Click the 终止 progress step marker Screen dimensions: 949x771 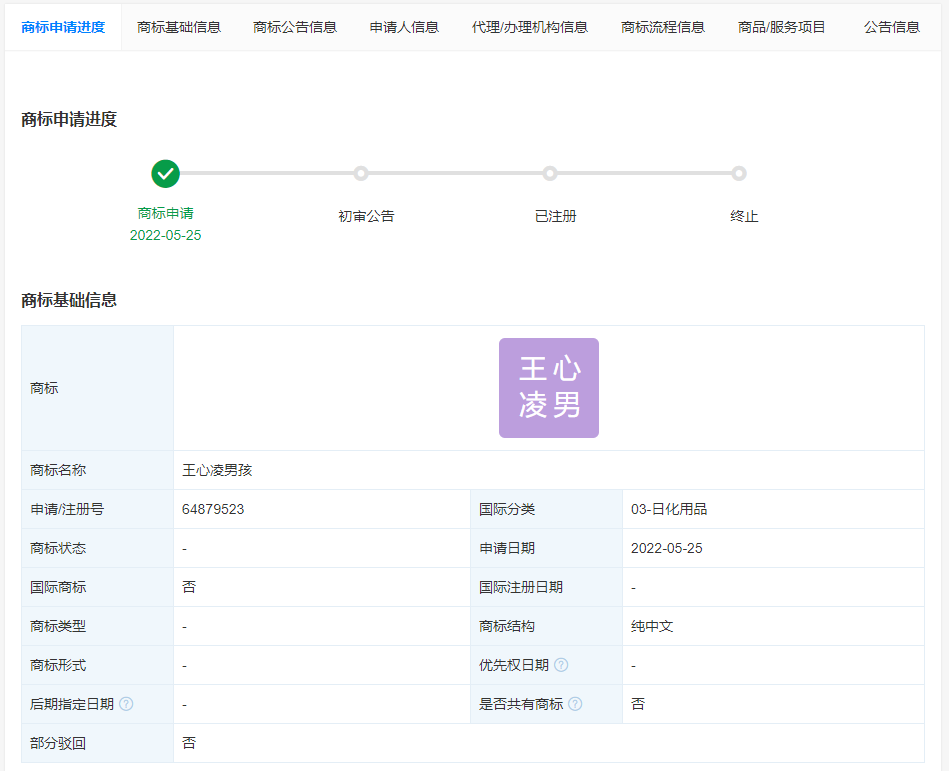[738, 174]
